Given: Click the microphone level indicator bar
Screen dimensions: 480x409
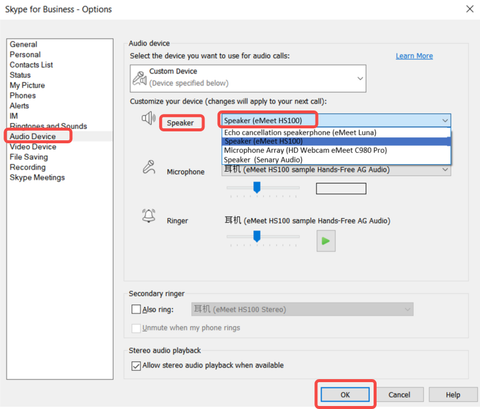Looking at the screenshot, I should pyautogui.click(x=341, y=189).
